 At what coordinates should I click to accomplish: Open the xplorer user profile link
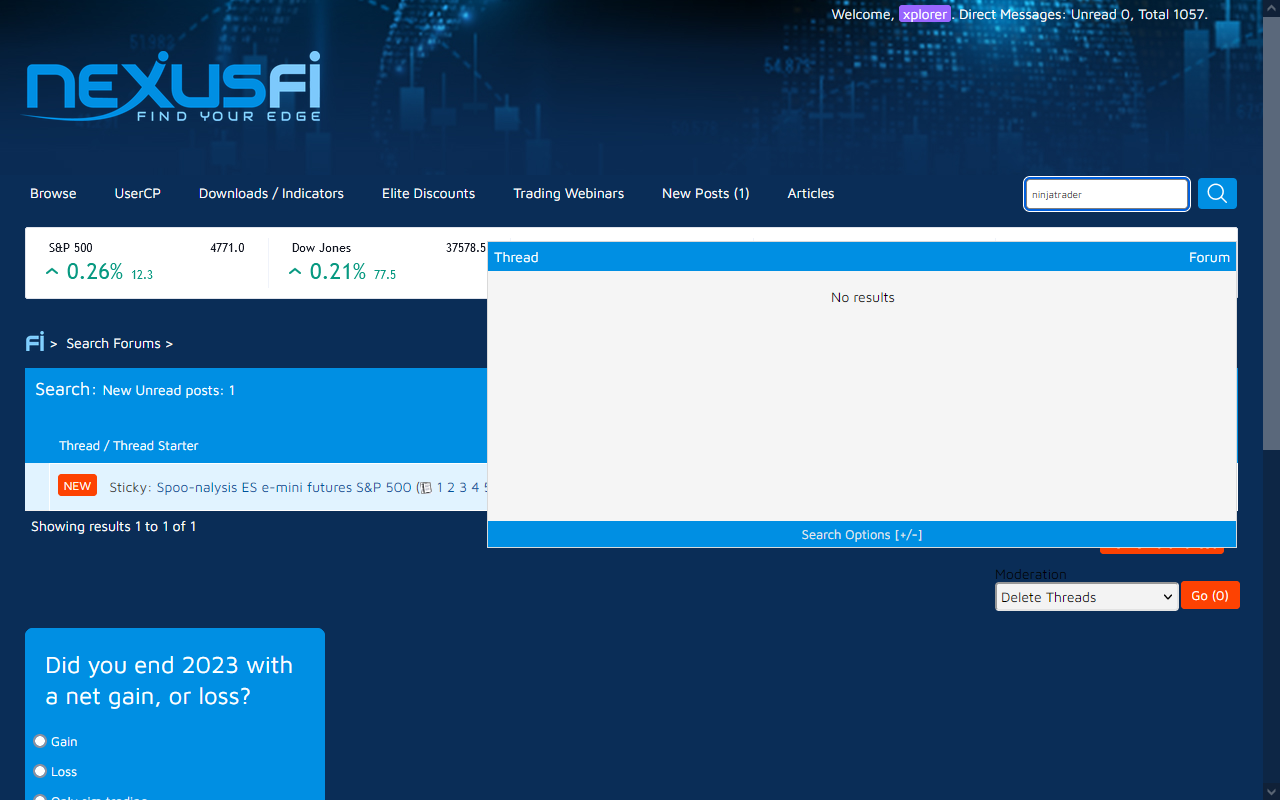924,14
